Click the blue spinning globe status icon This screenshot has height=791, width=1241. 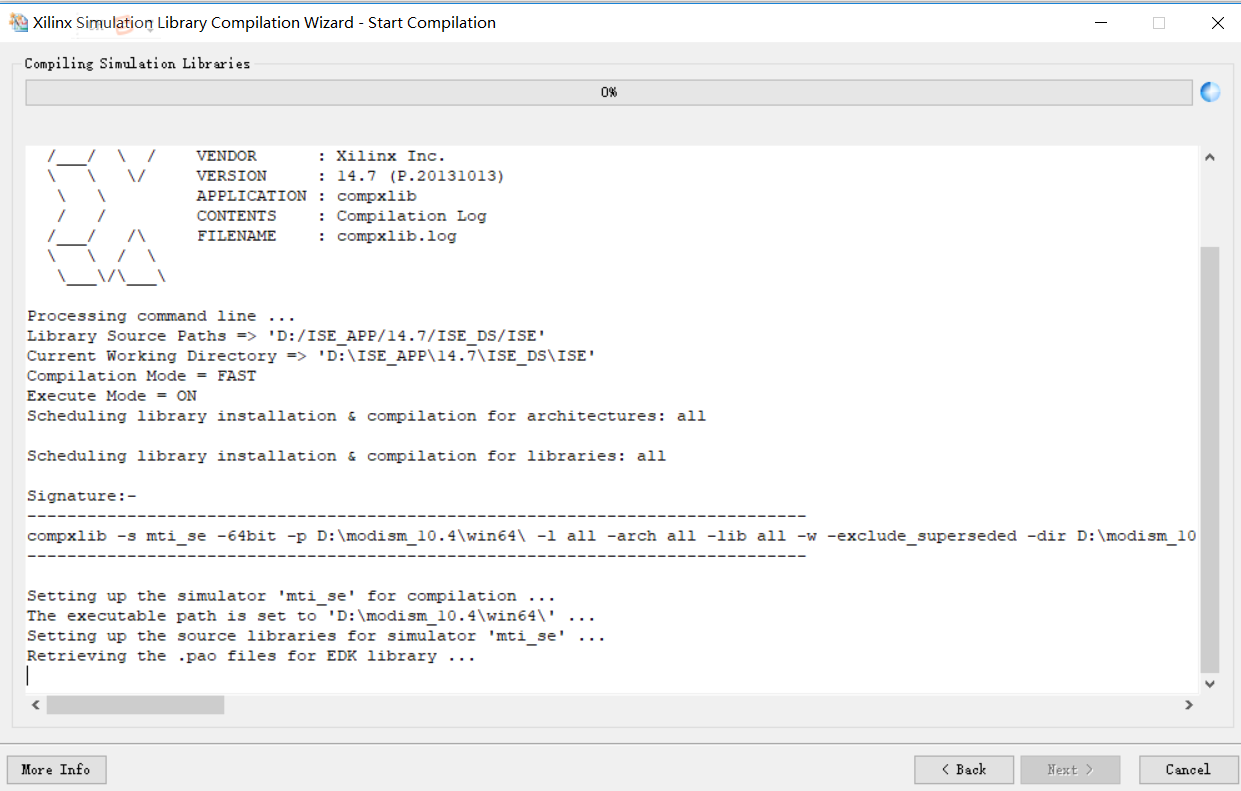[x=1210, y=92]
